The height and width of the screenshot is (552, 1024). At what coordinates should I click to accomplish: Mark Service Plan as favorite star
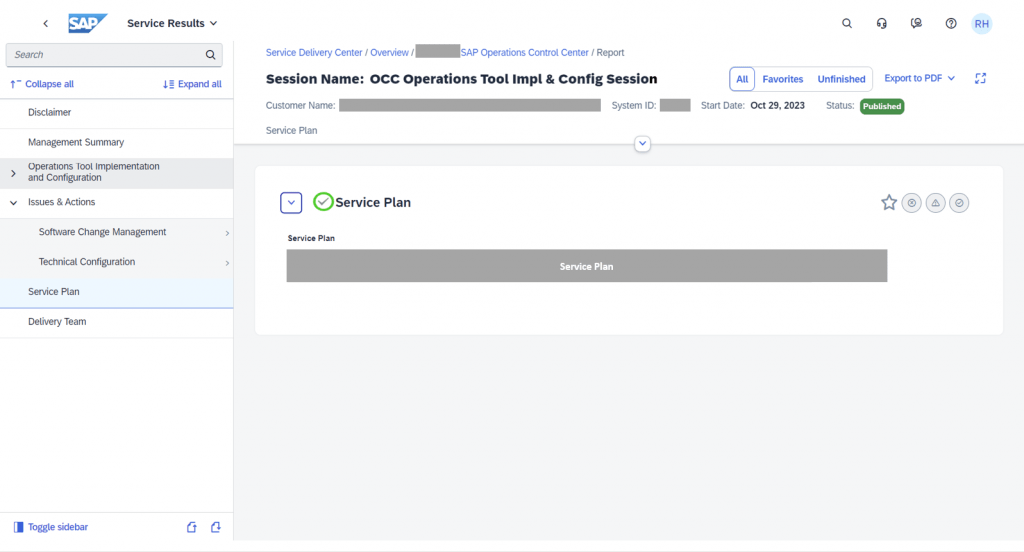tap(889, 203)
